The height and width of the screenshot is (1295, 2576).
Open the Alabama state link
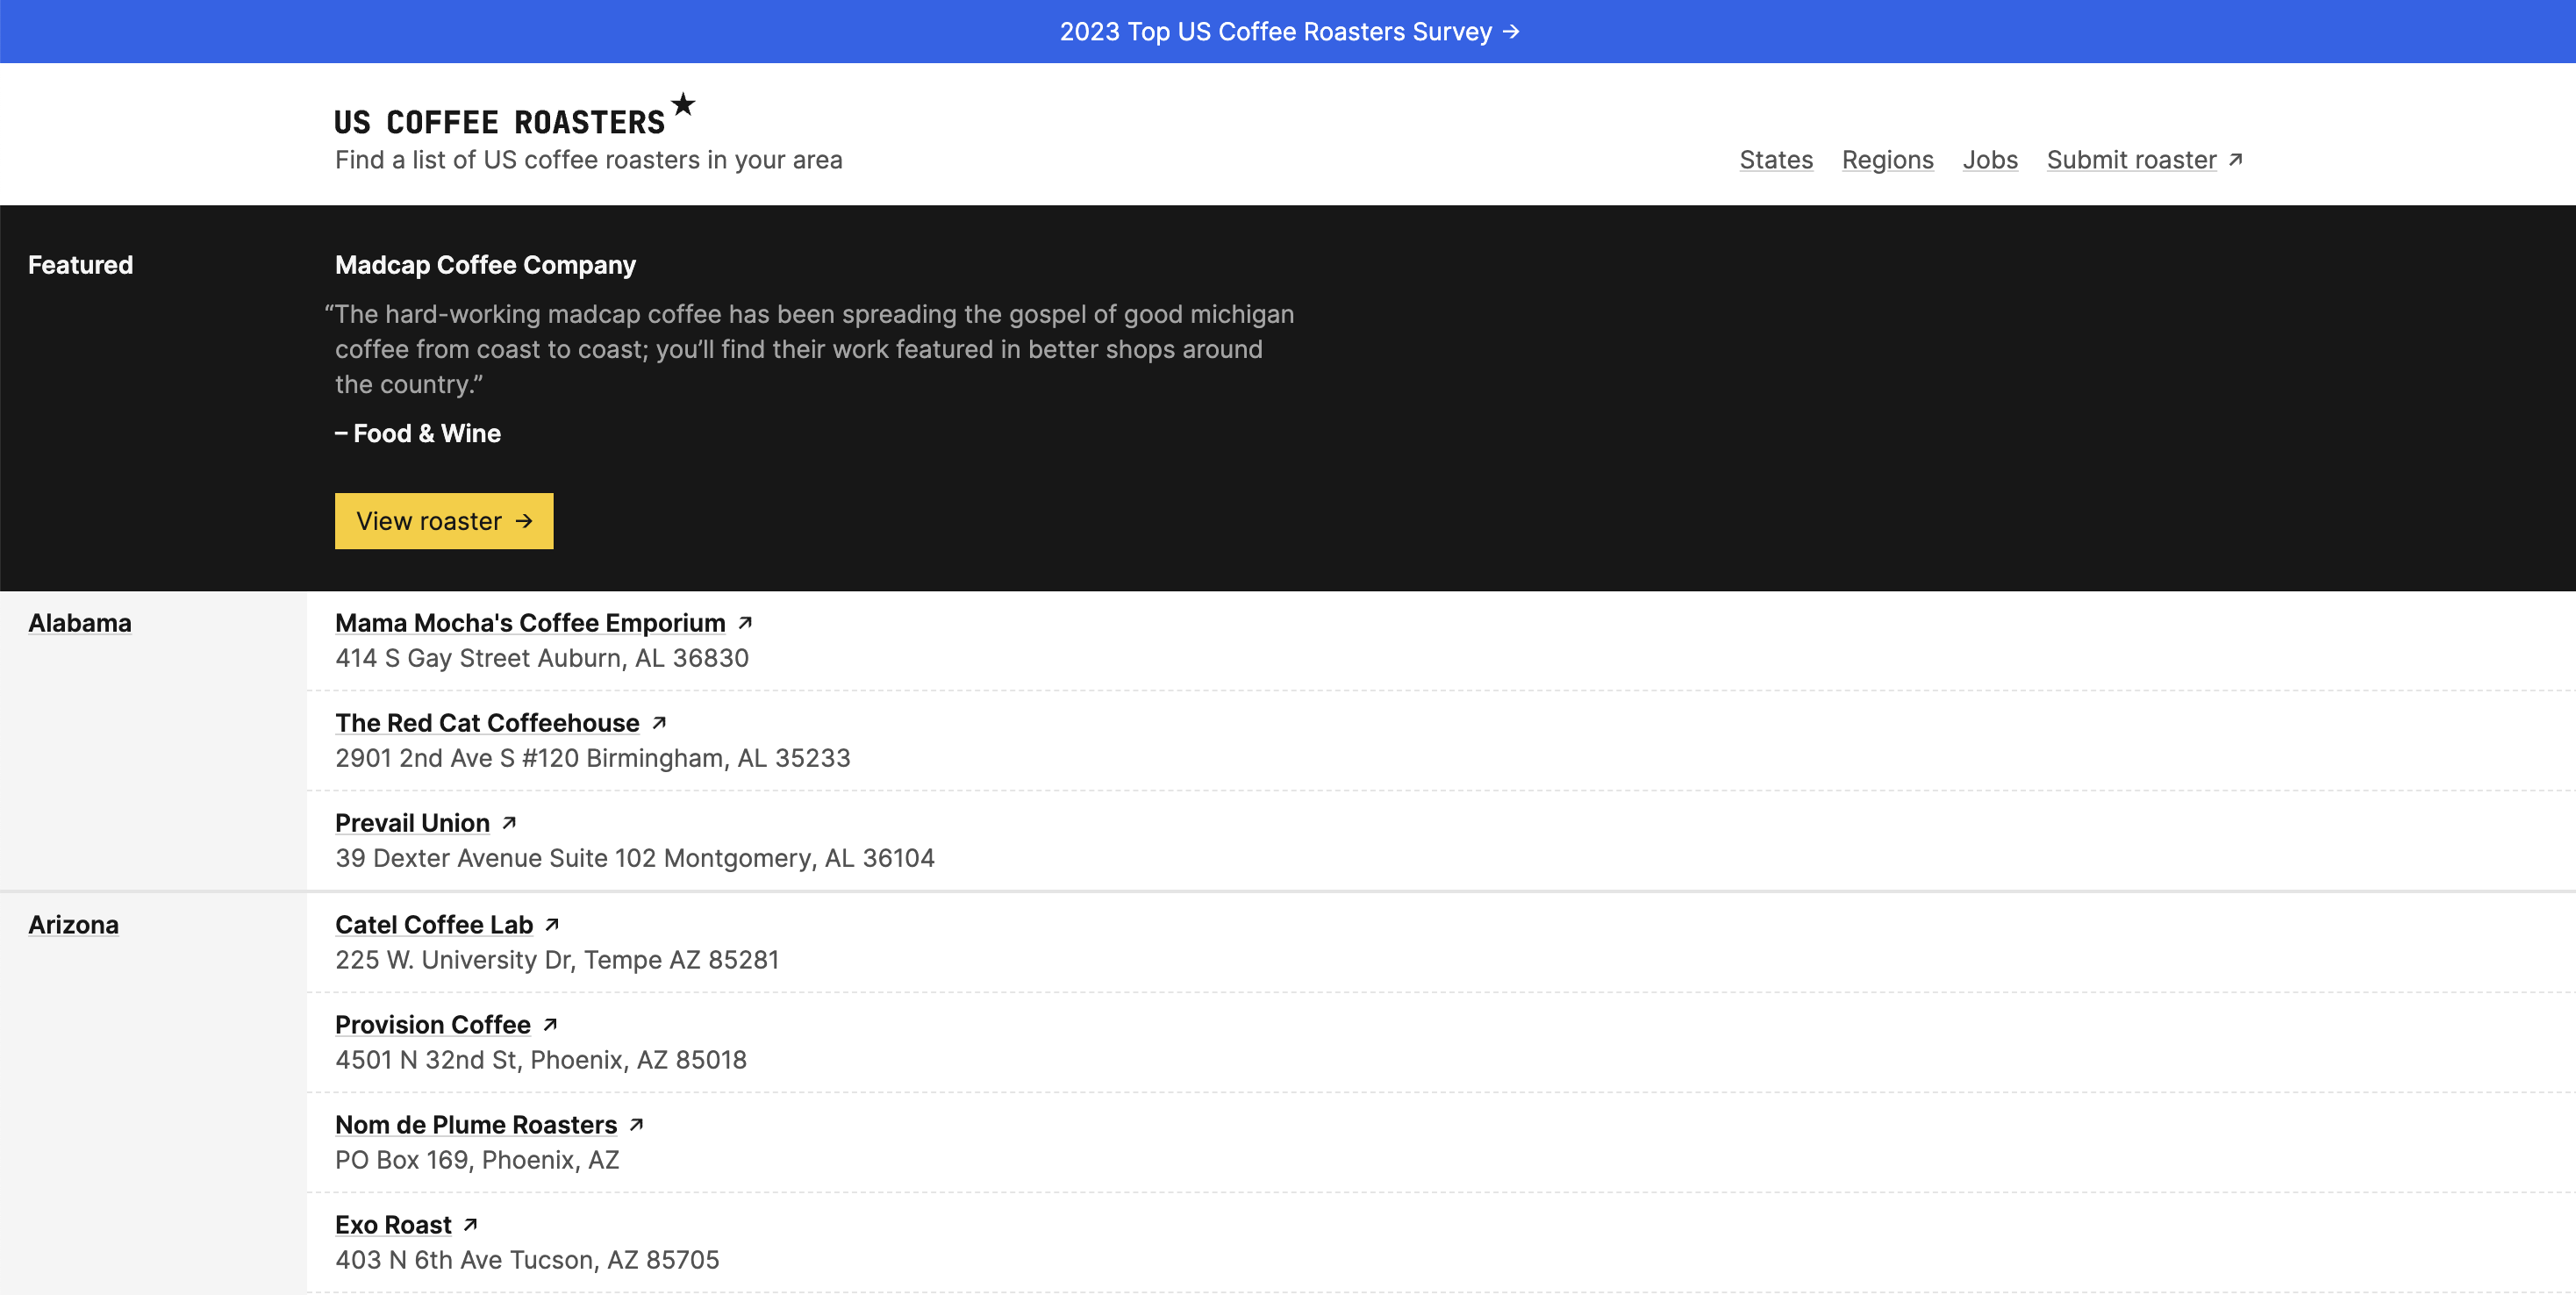(x=80, y=623)
